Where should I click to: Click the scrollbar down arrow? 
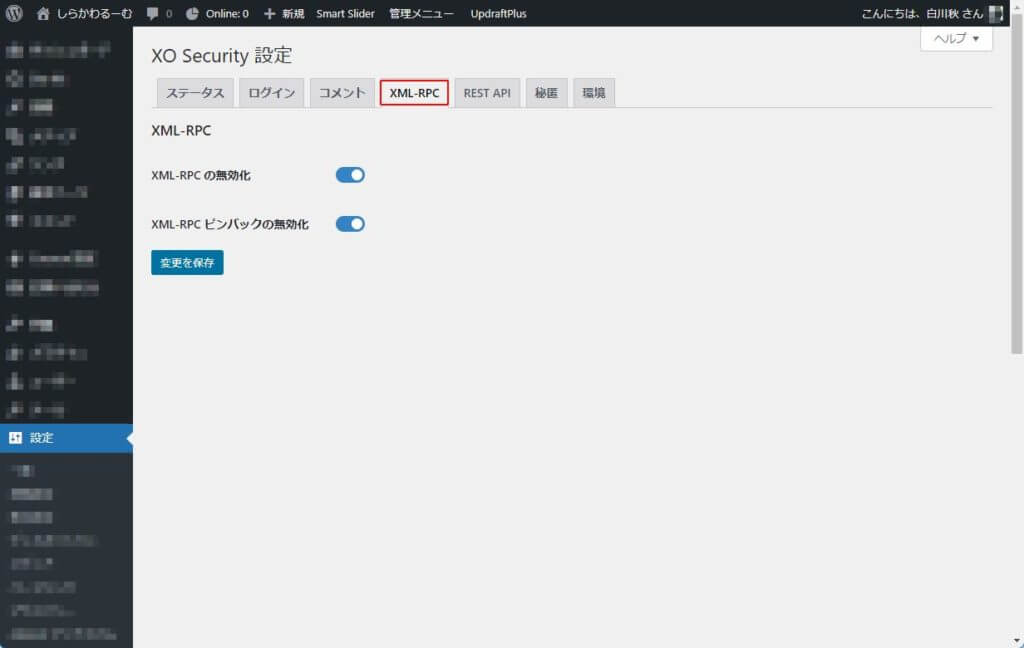coord(1016,640)
